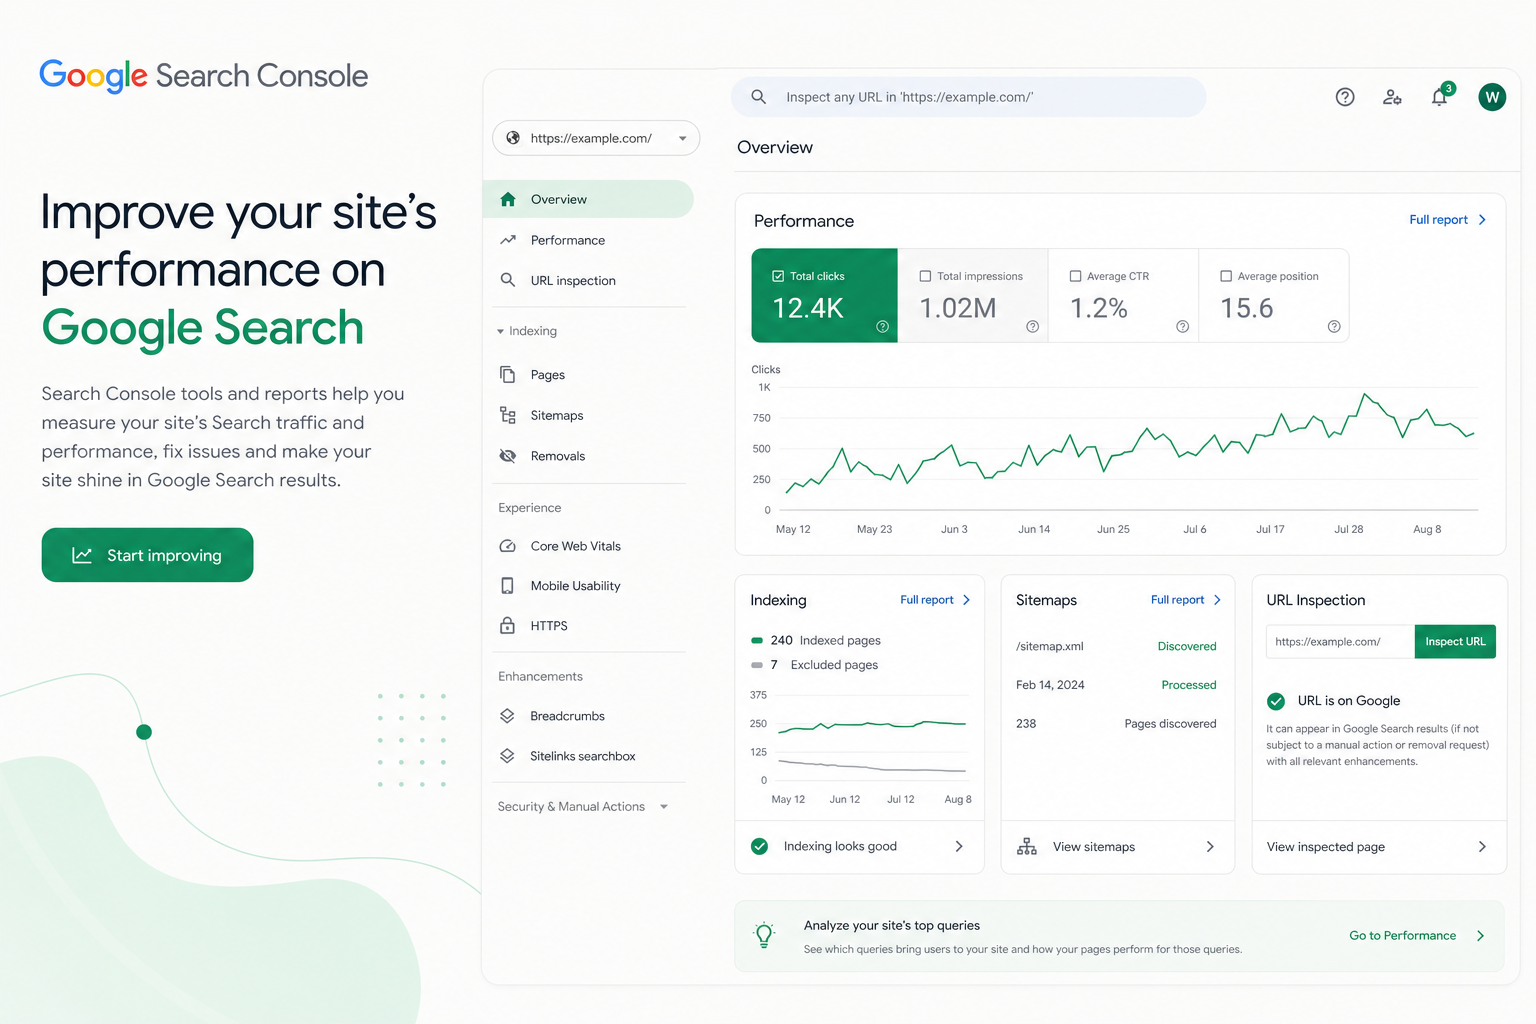Click the Start improving button
Viewport: 1536px width, 1024px height.
(147, 555)
